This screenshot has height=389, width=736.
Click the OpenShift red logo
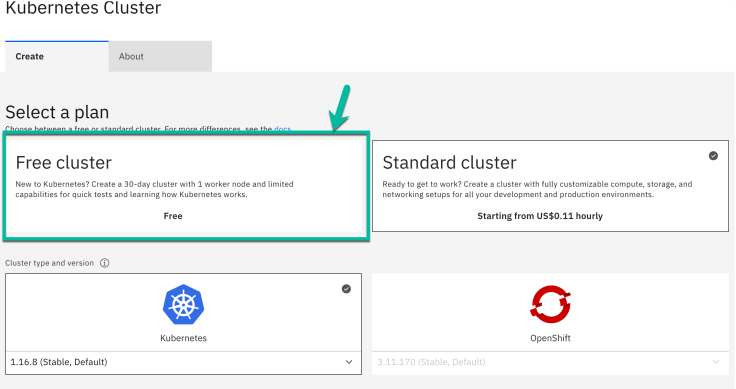550,305
